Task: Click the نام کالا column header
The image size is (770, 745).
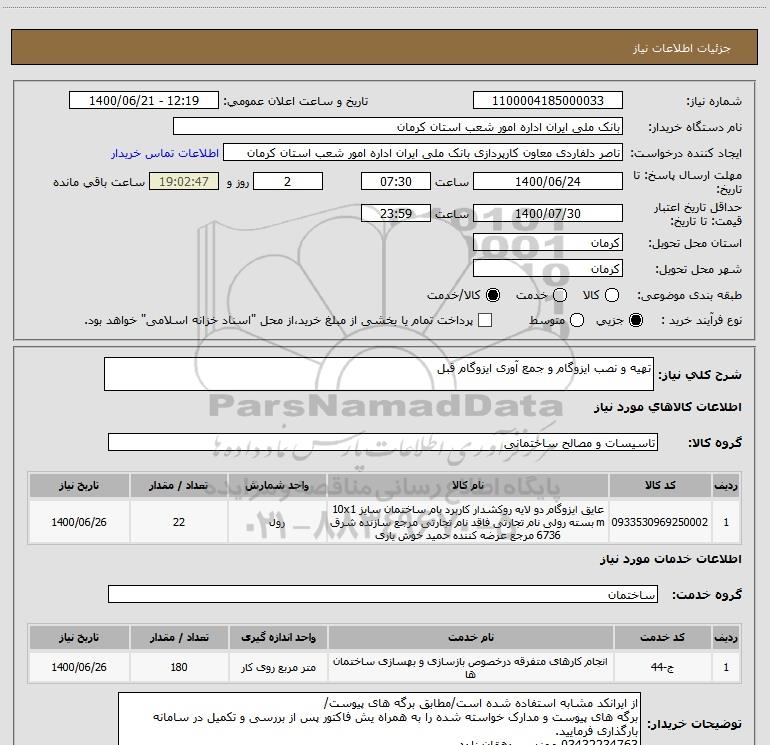Action: point(468,485)
